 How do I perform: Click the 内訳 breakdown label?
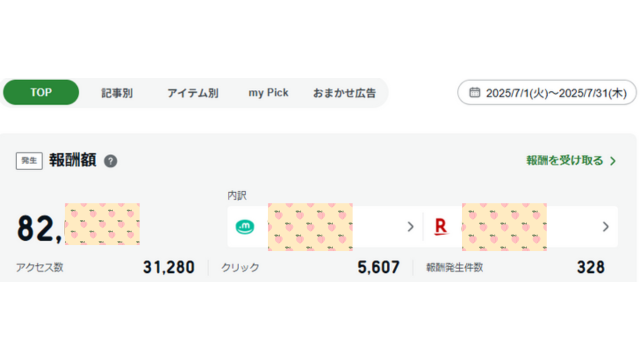237,196
